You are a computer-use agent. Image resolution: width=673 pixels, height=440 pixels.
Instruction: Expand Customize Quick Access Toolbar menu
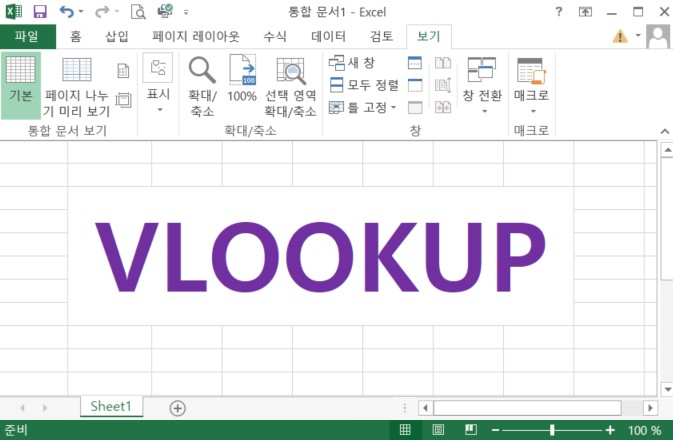click(186, 12)
